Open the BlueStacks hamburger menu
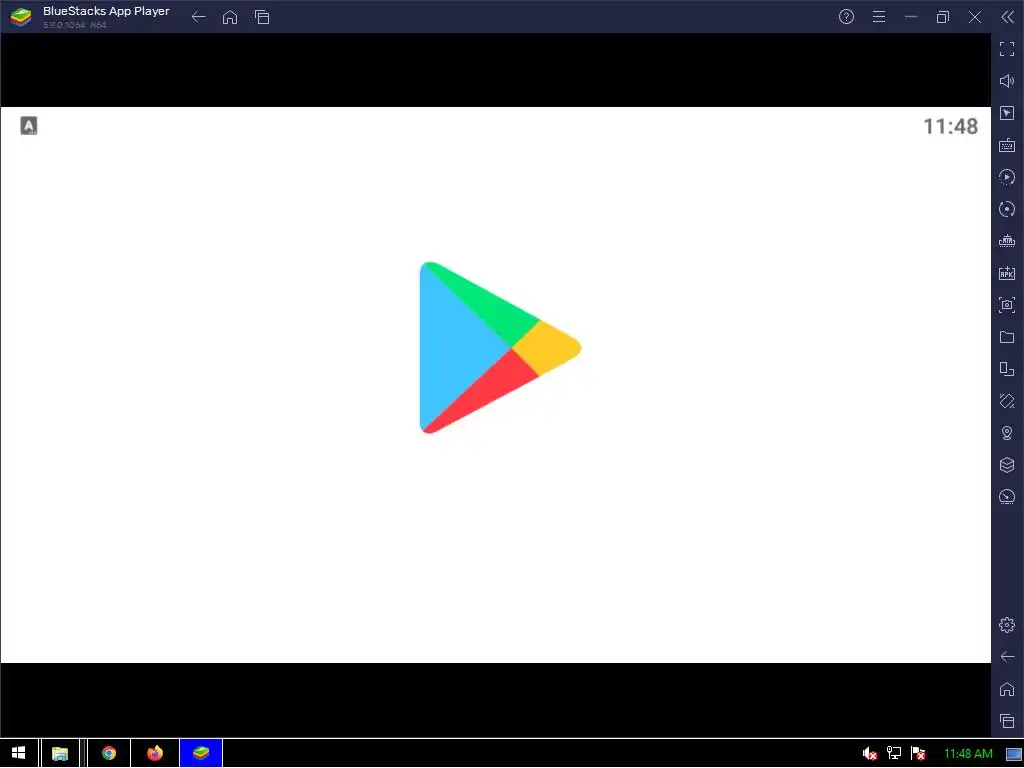 (x=879, y=17)
